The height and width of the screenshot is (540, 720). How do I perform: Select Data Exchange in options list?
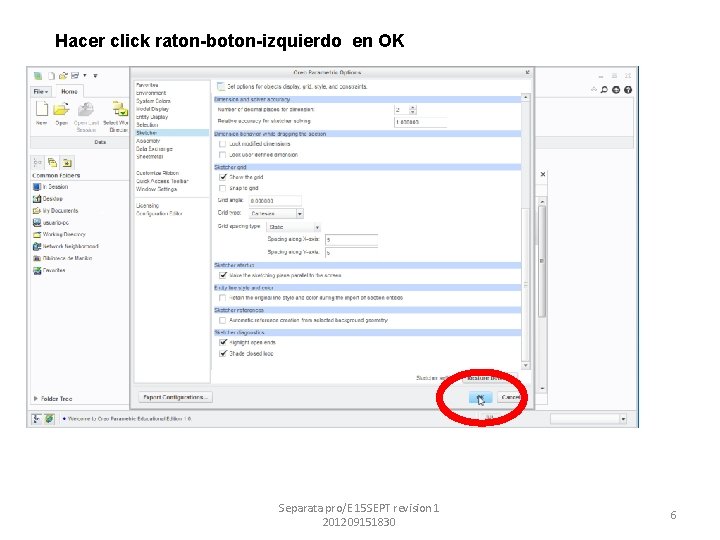click(x=154, y=149)
